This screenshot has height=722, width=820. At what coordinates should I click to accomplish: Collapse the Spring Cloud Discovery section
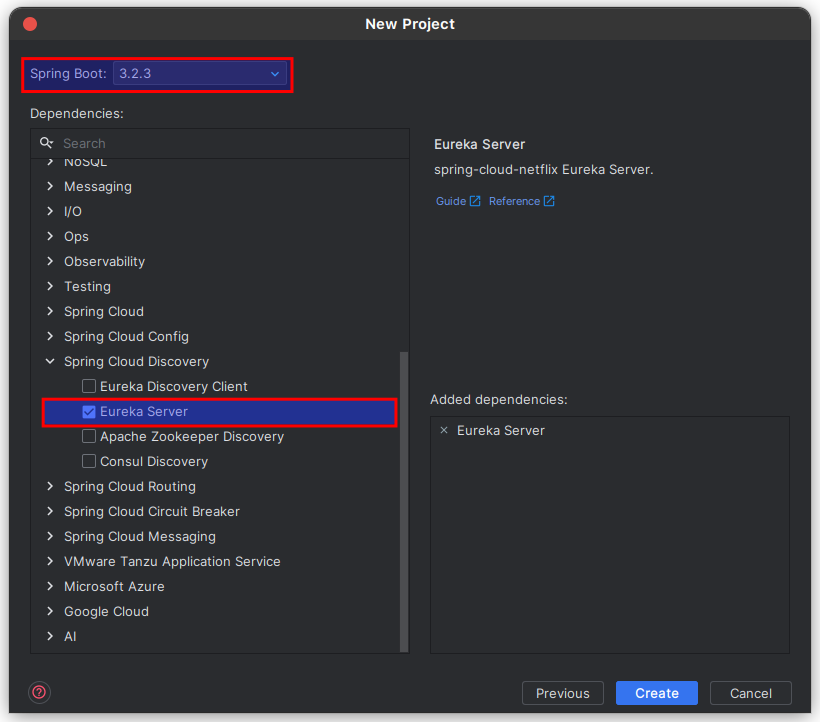coord(49,361)
